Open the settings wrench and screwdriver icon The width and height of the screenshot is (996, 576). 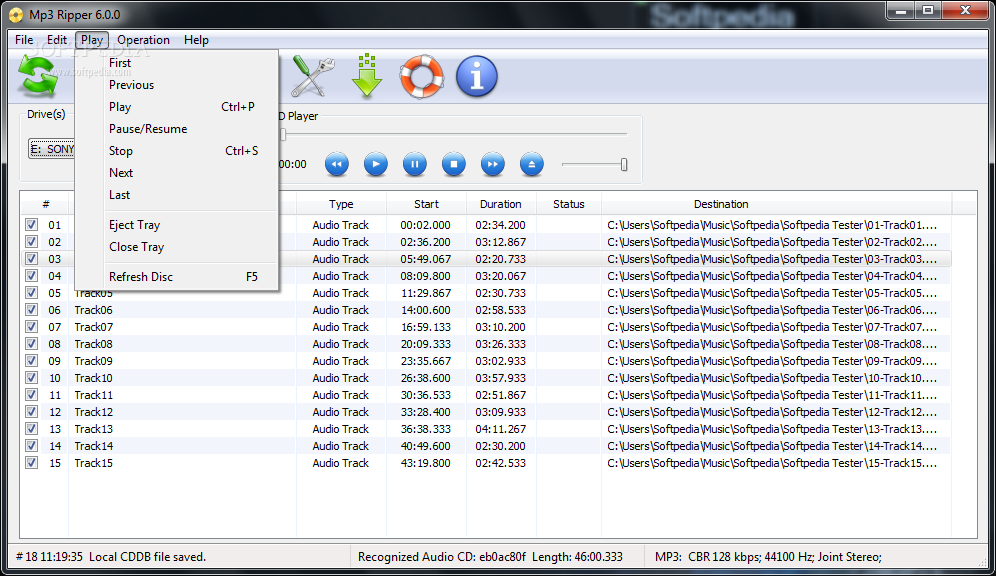coord(313,76)
